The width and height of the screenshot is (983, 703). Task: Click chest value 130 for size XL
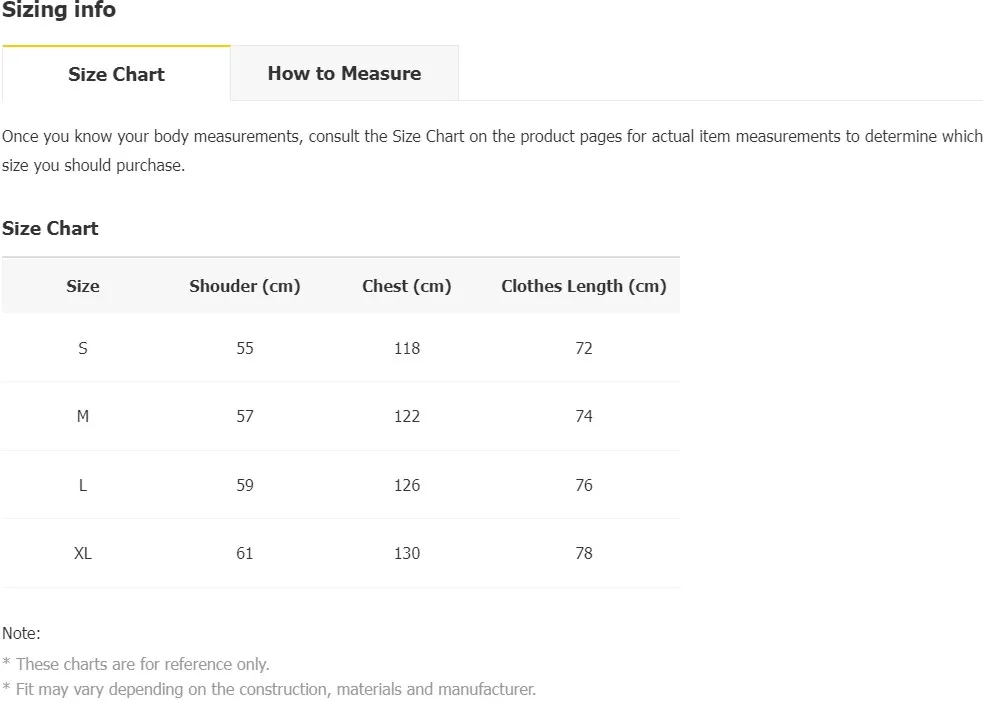[407, 553]
